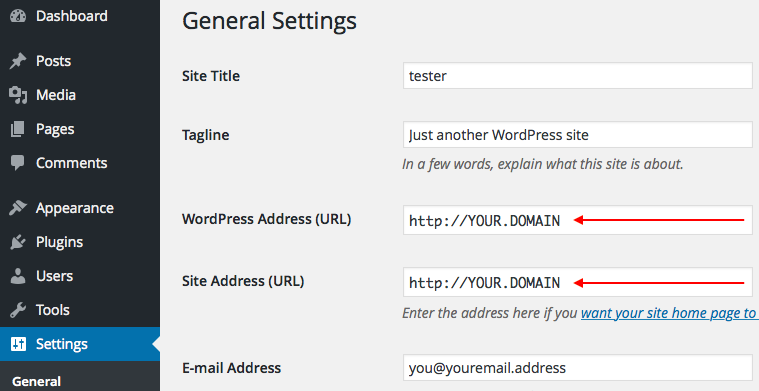The image size is (759, 391).
Task: Focus the Tagline text field
Action: coord(577,135)
